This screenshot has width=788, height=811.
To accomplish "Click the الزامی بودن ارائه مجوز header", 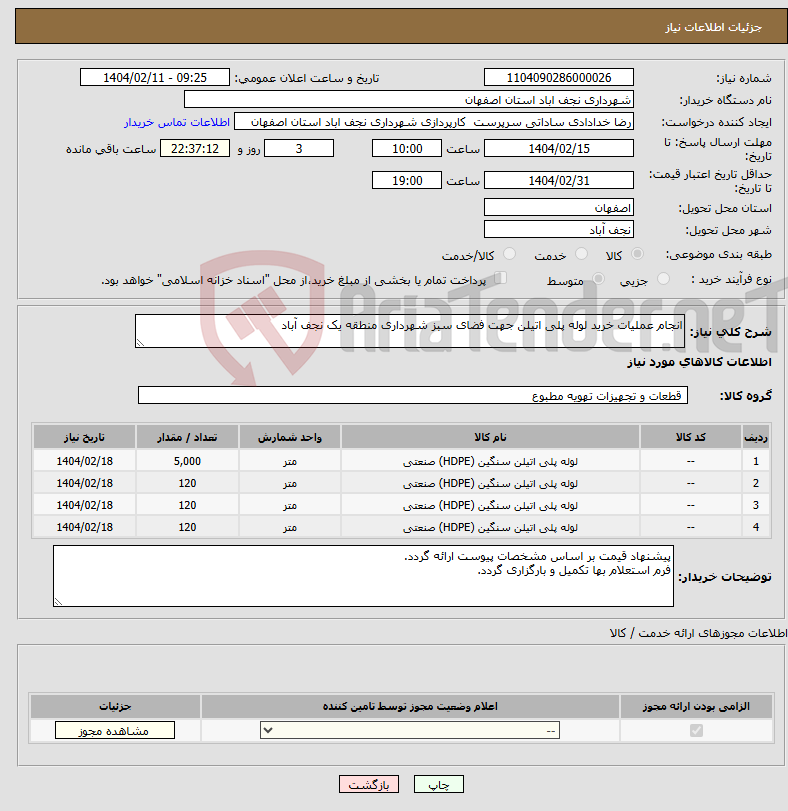I will (x=696, y=707).
